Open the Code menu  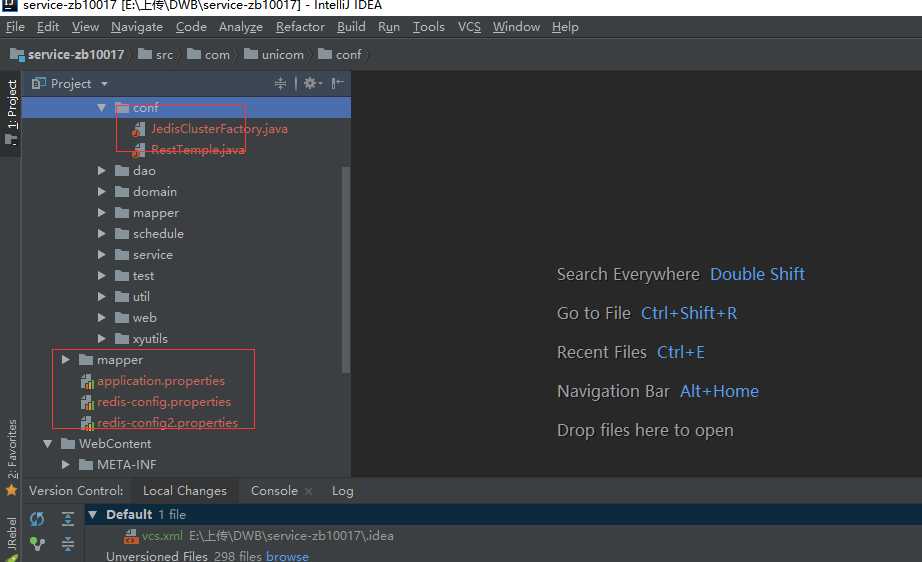pos(191,27)
